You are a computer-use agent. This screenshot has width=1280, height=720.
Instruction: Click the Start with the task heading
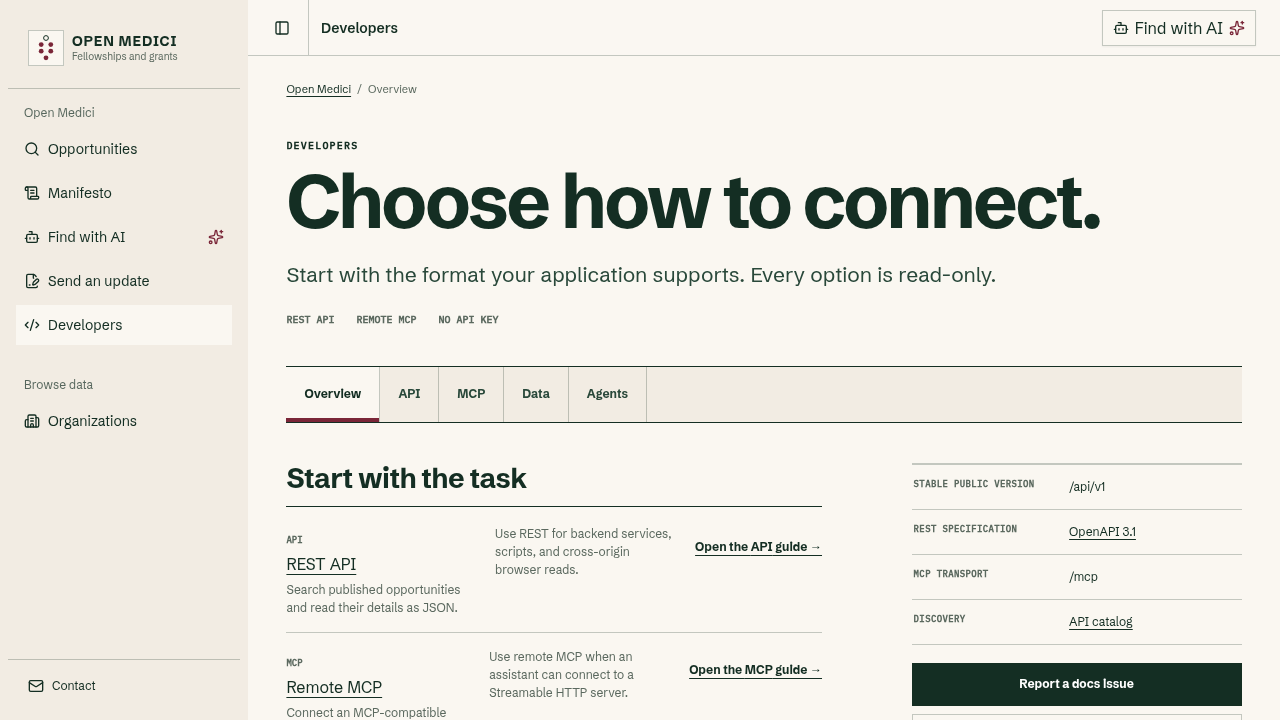(x=406, y=478)
